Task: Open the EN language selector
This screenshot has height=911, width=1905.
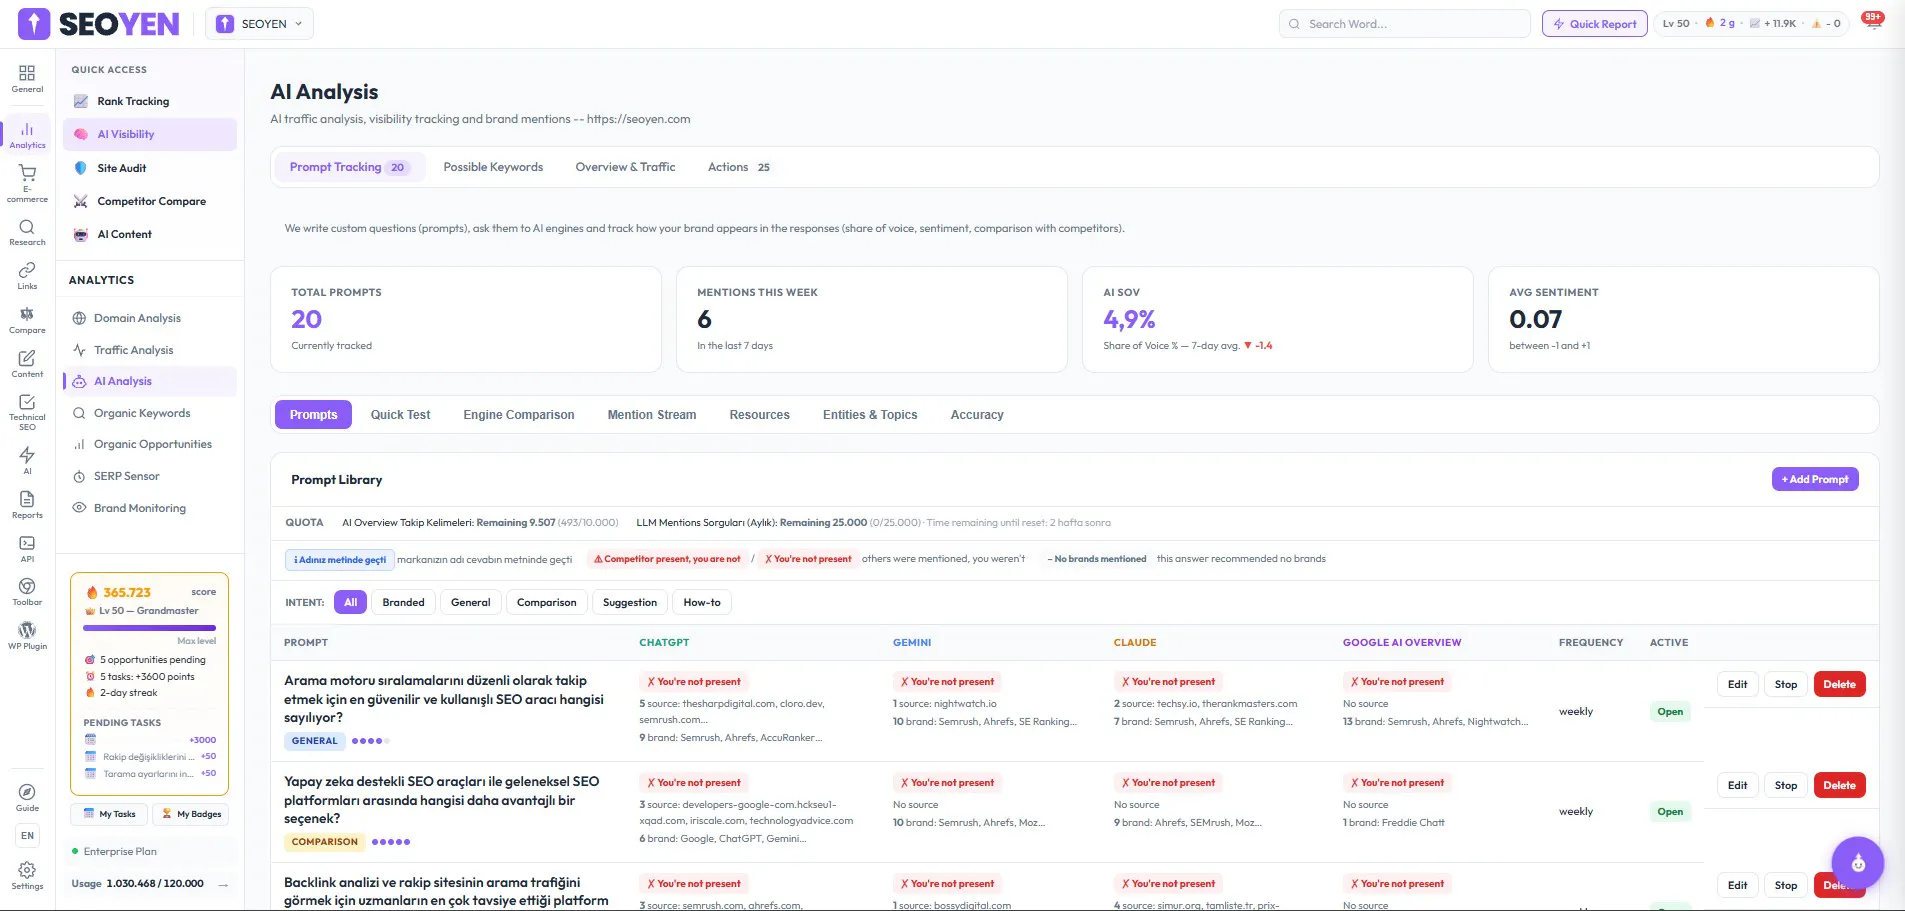Action: (x=27, y=836)
